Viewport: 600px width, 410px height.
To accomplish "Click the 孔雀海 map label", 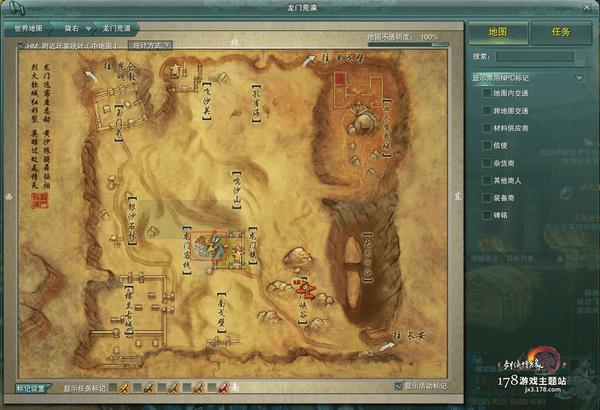I will [x=256, y=104].
